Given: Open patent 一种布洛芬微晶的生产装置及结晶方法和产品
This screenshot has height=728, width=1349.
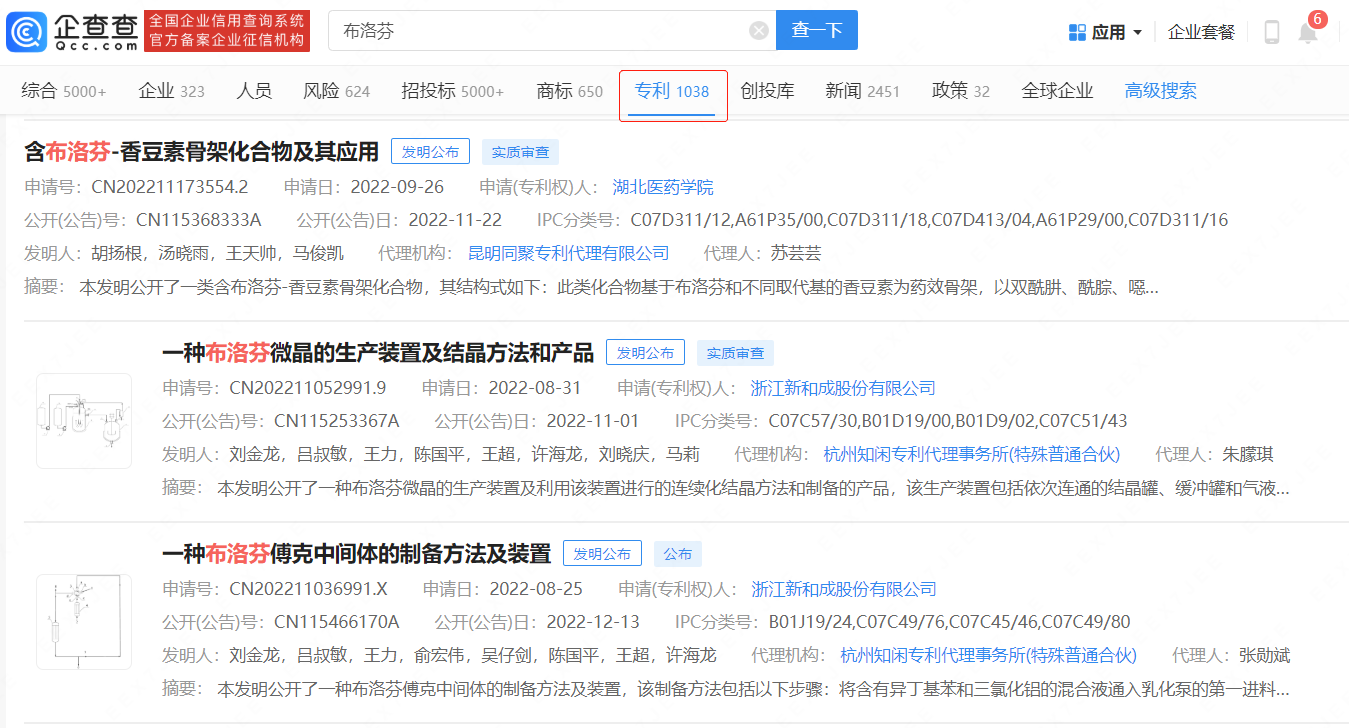Looking at the screenshot, I should (378, 352).
